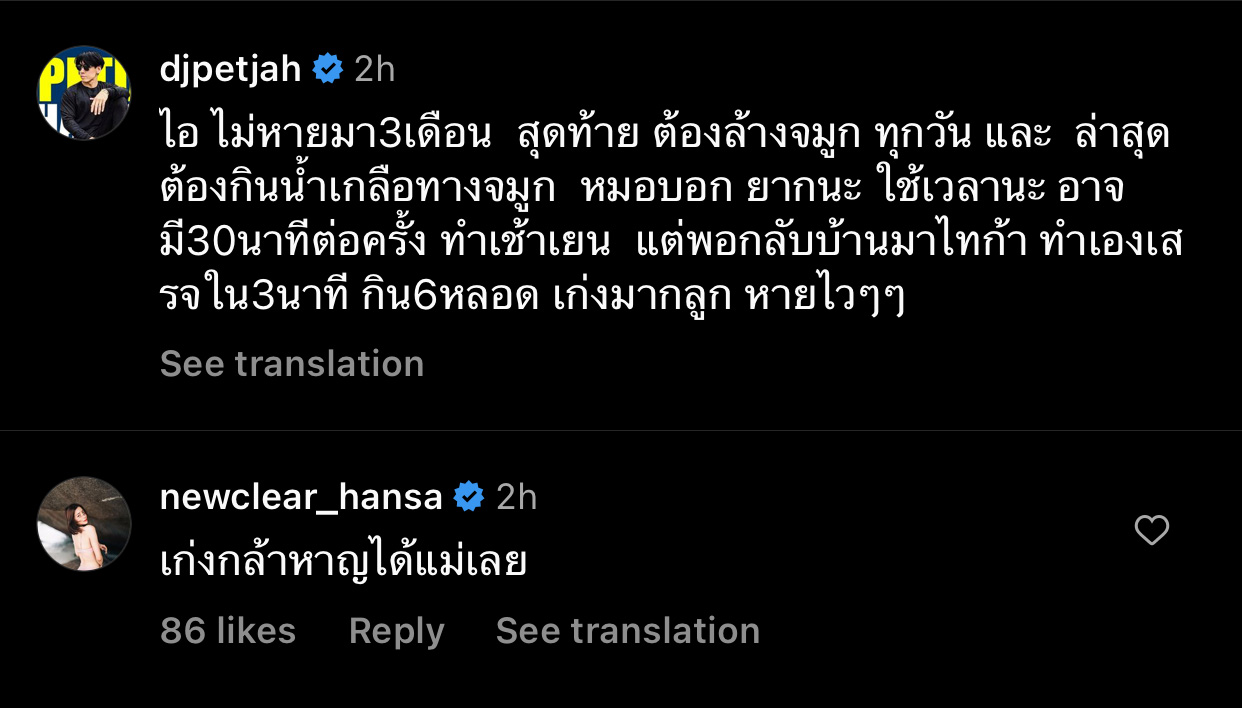1242x708 pixels.
Task: Open the djpetjah username link
Action: point(229,68)
